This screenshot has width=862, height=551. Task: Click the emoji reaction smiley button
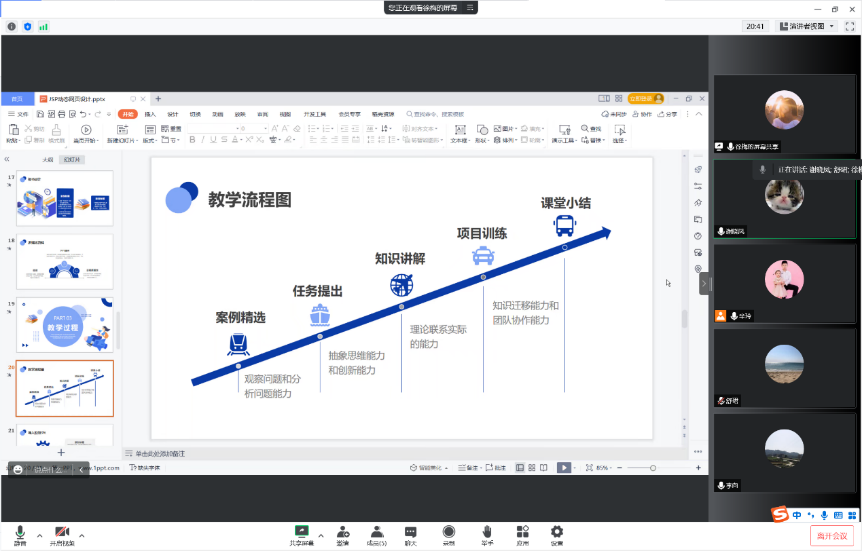18,470
